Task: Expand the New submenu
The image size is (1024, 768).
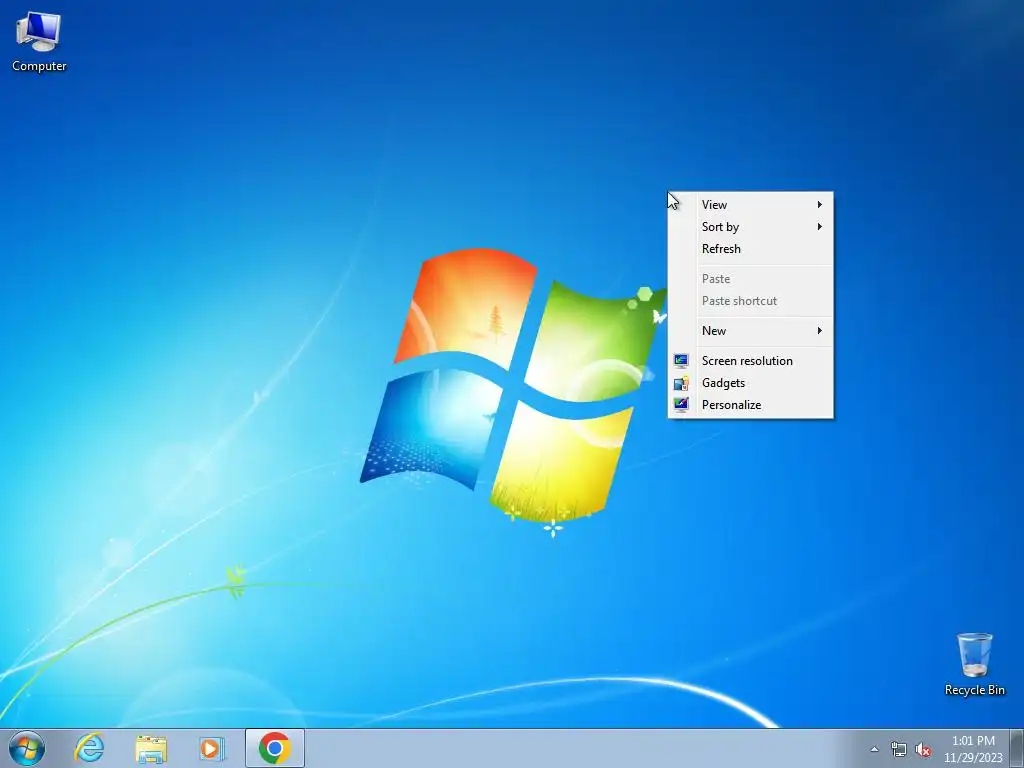Action: click(x=750, y=330)
